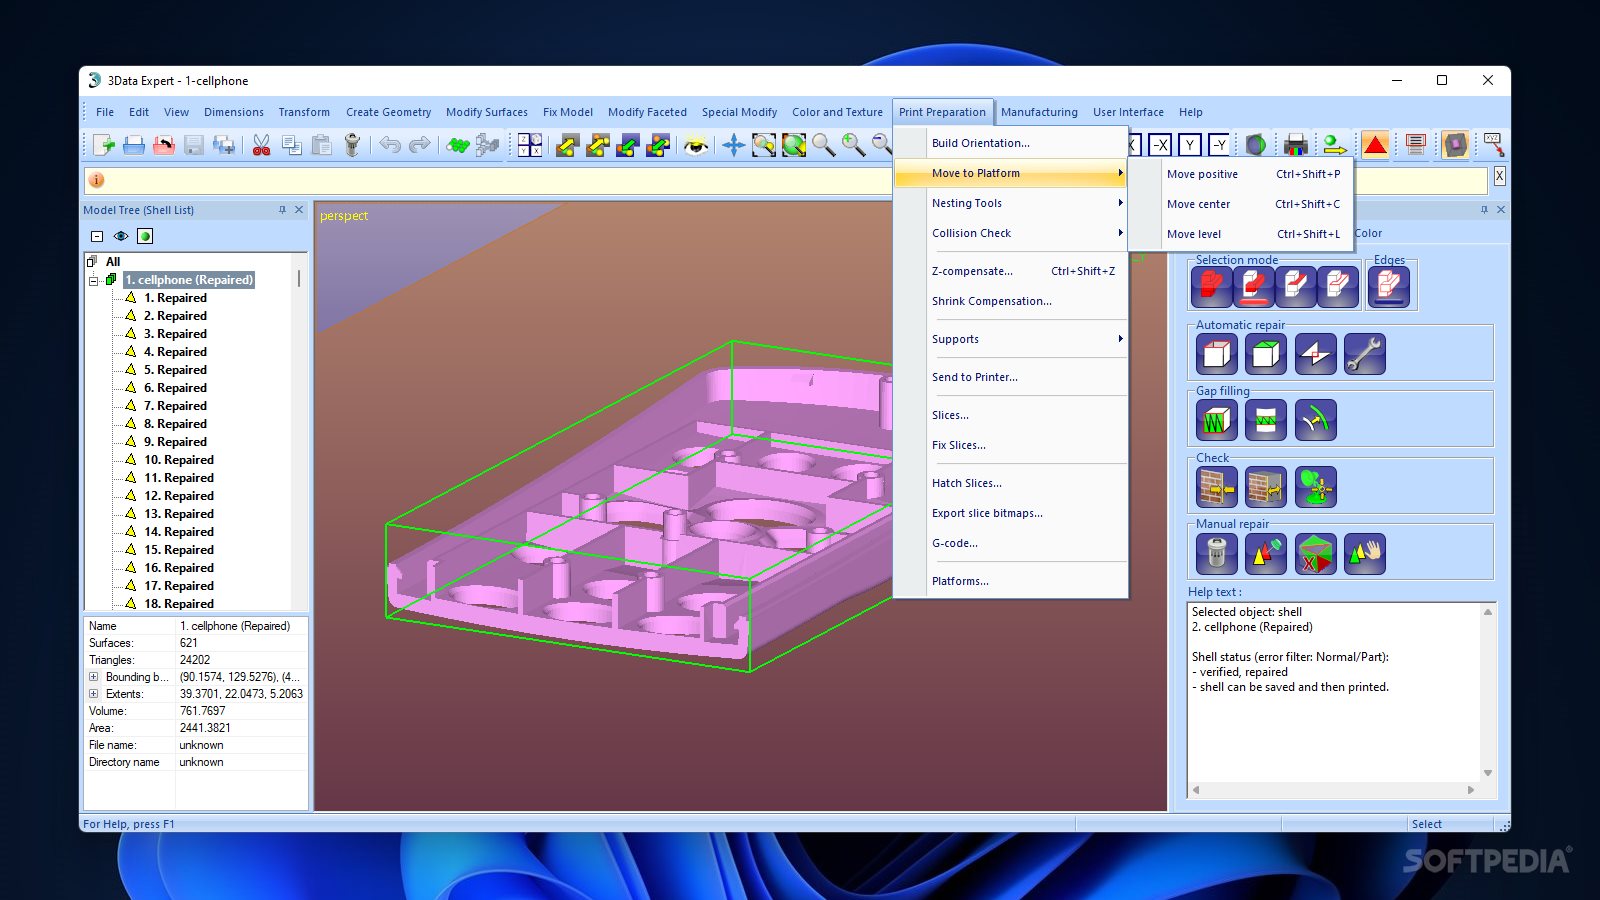Click the help text scrollbar down arrow

(1488, 773)
